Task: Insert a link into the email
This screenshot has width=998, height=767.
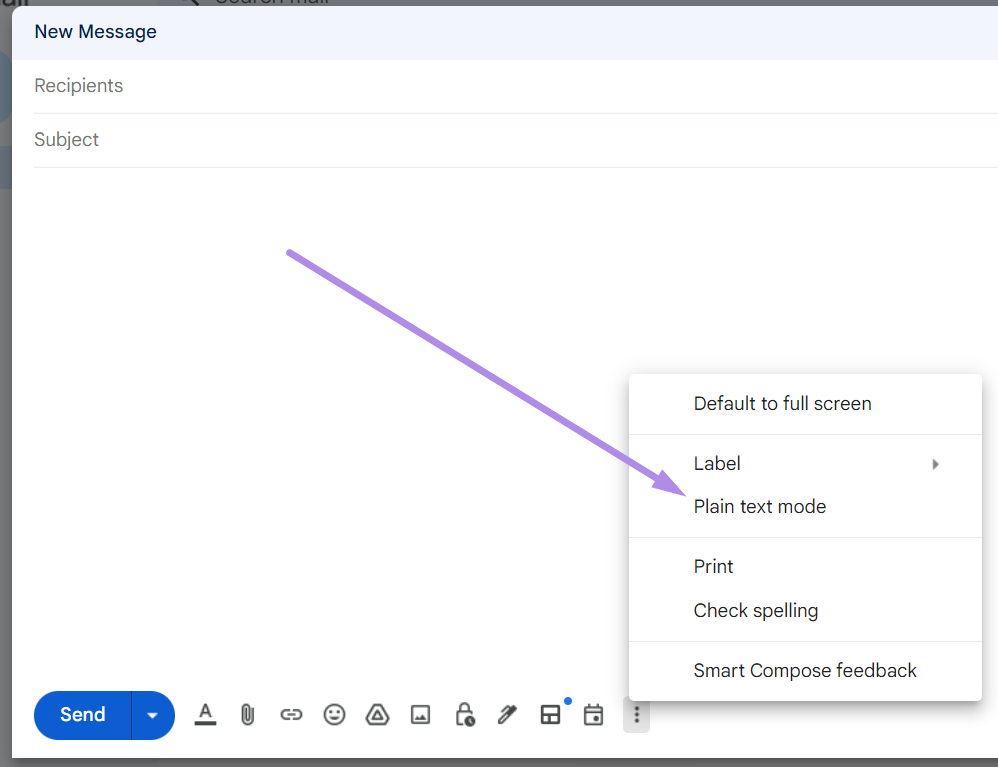Action: (x=291, y=715)
